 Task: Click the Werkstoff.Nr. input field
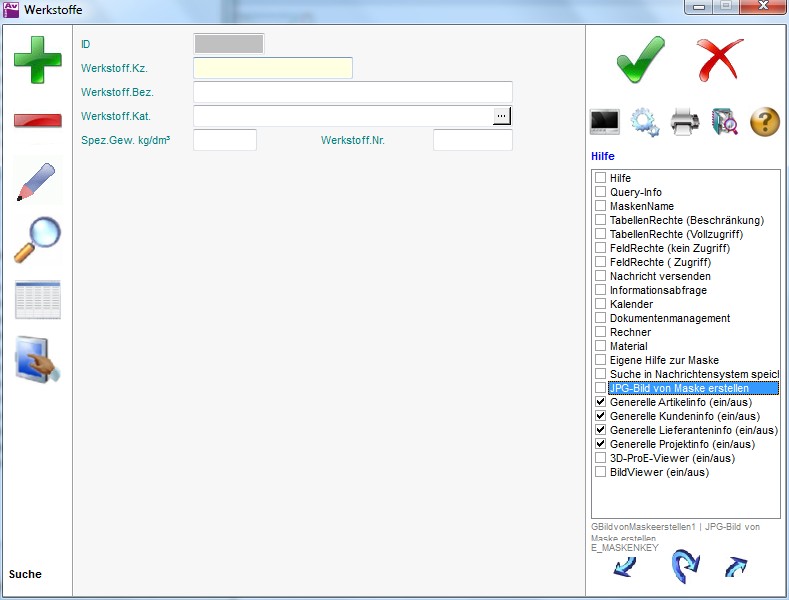472,140
